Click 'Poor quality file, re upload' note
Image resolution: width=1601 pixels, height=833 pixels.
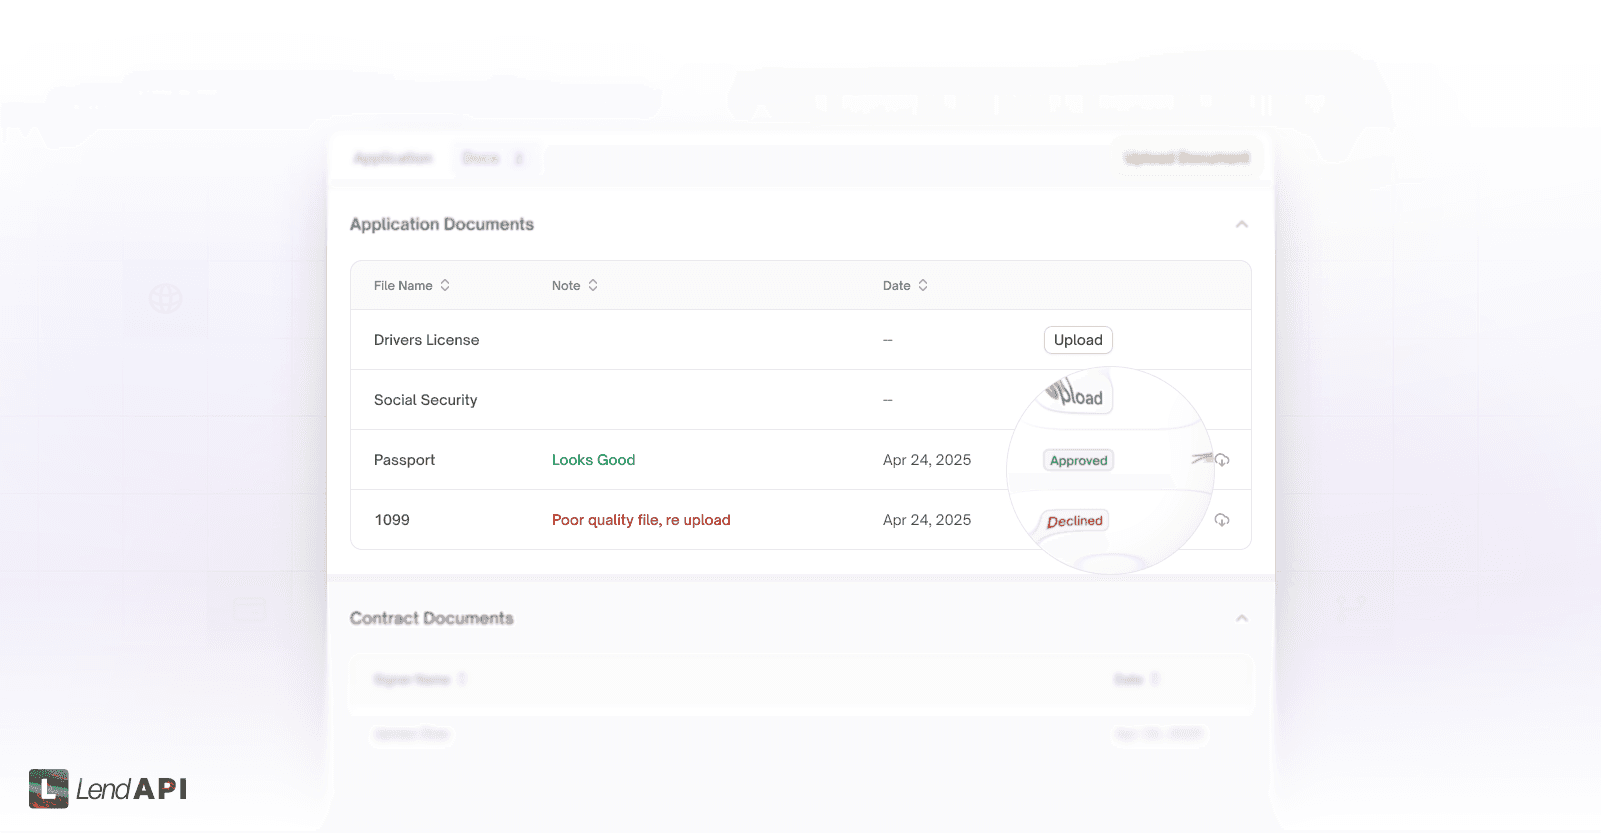[x=641, y=520]
